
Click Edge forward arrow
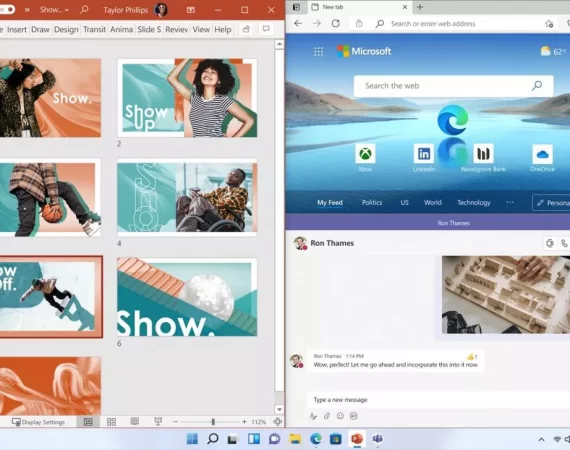pos(317,24)
